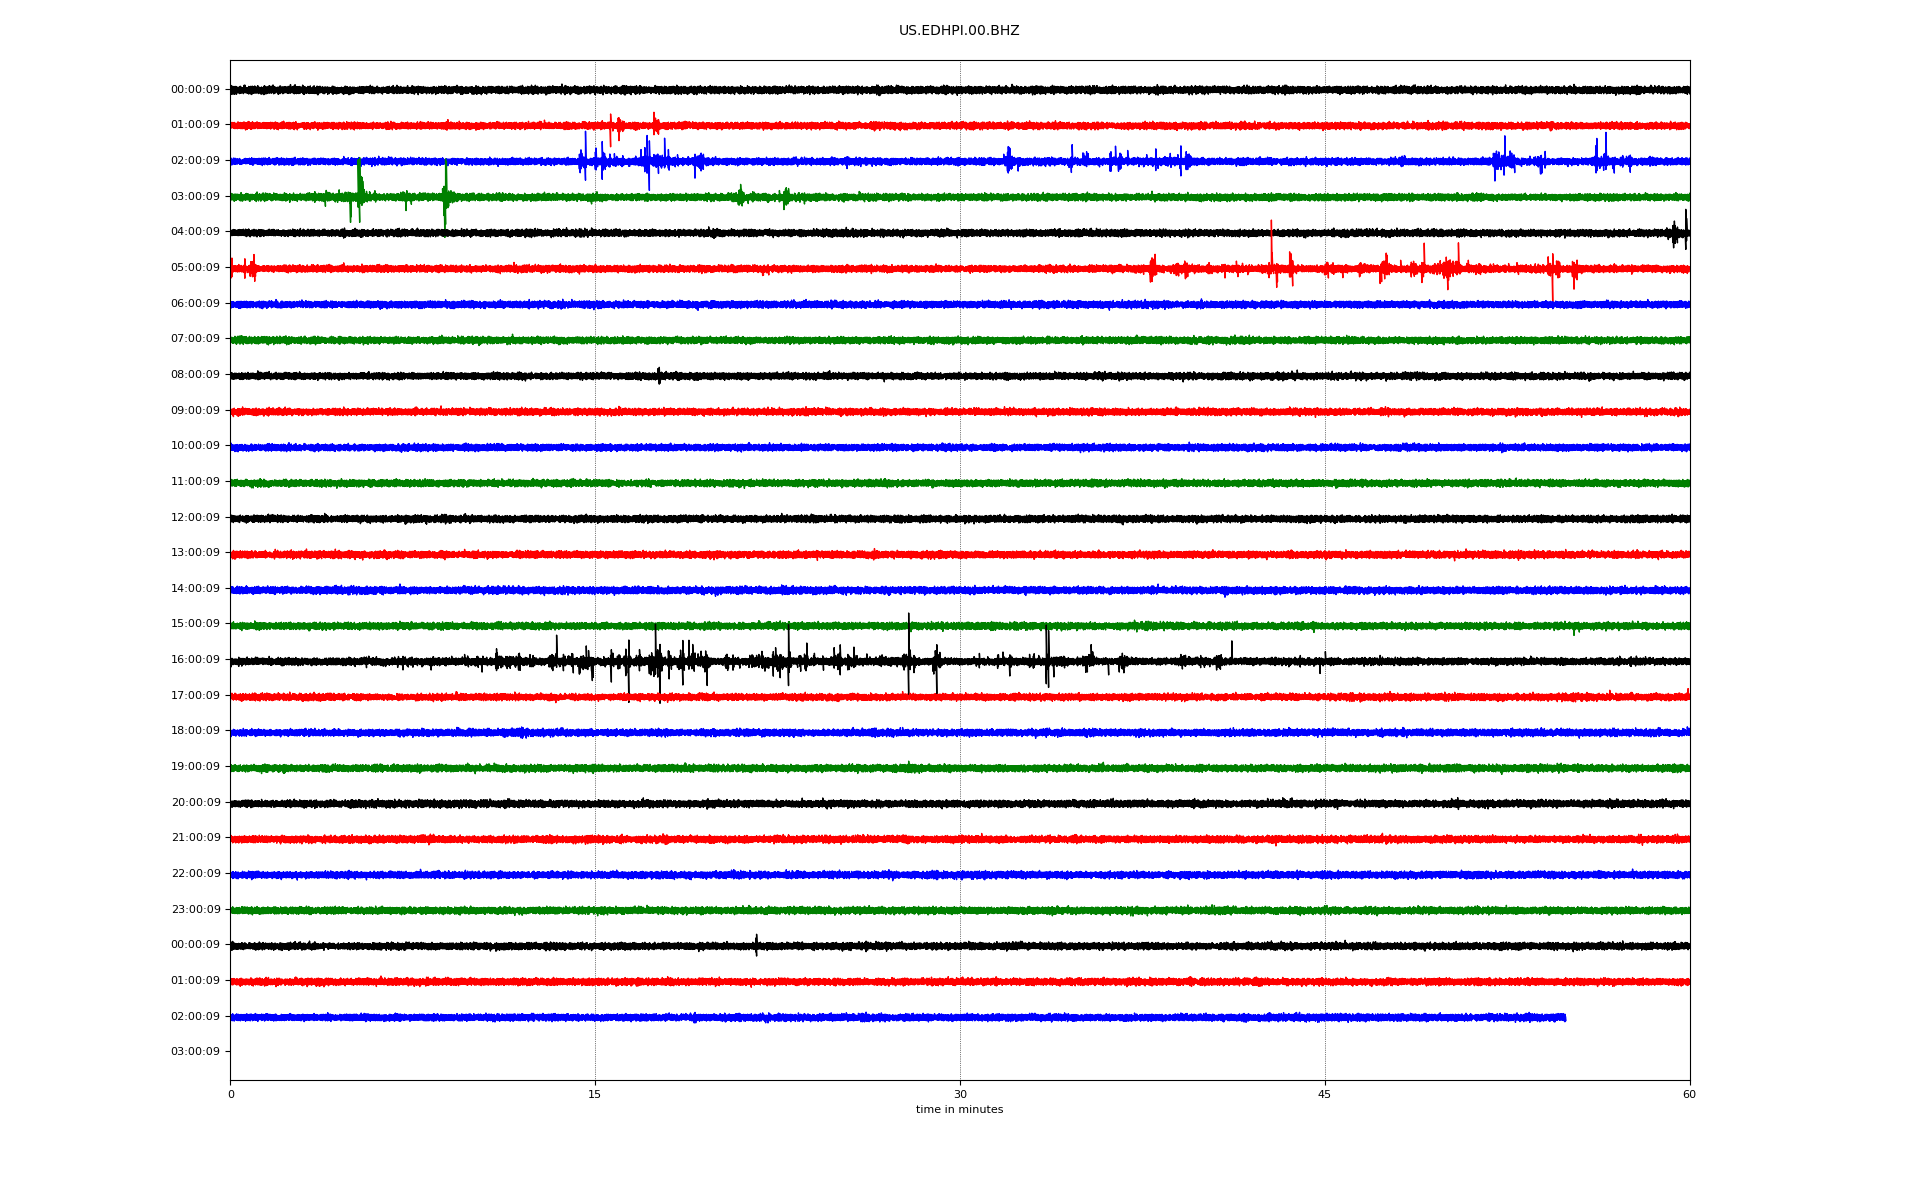Select the 08:00:09 row time label
This screenshot has width=1920, height=1200.
195,375
